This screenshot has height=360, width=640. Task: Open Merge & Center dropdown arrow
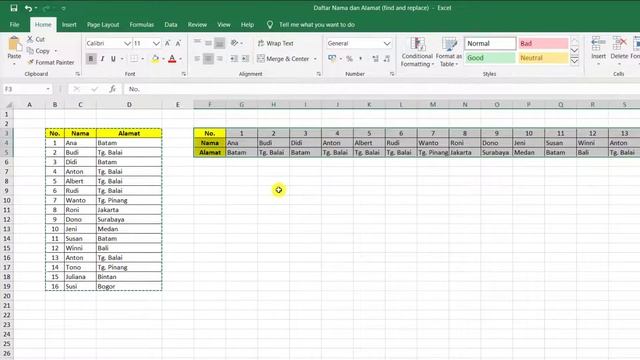pos(315,59)
